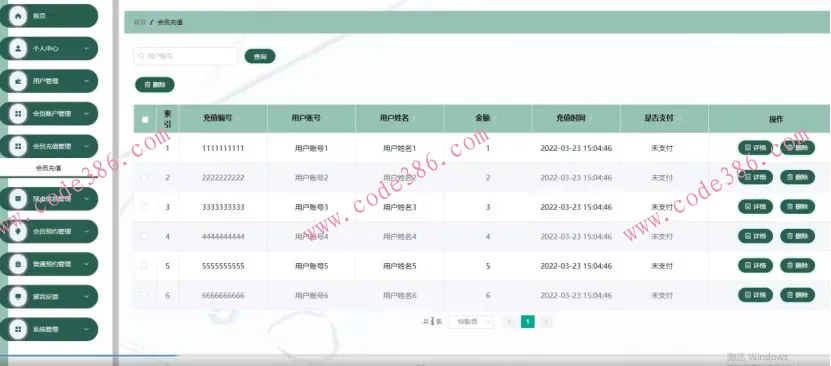Open 用户管理 menu label
831x366 pixels.
46,81
